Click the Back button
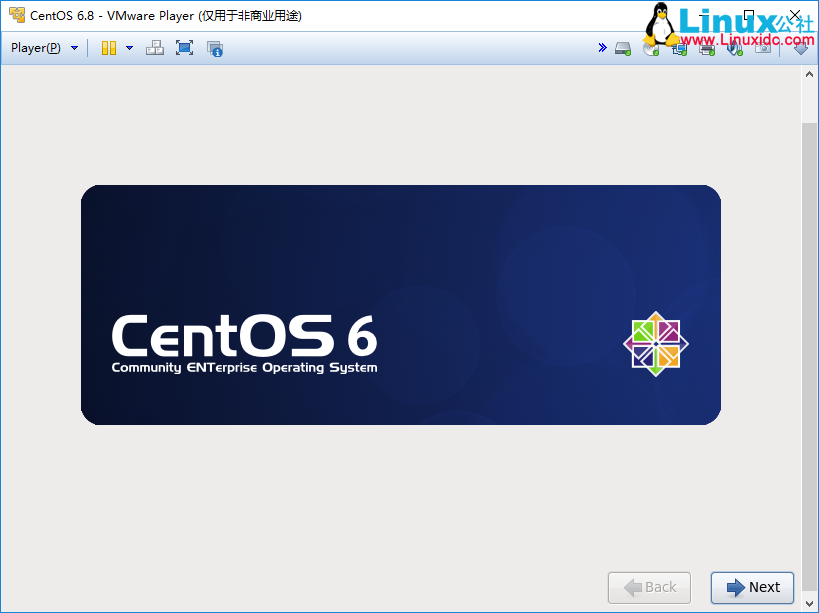This screenshot has width=819, height=613. (x=649, y=587)
